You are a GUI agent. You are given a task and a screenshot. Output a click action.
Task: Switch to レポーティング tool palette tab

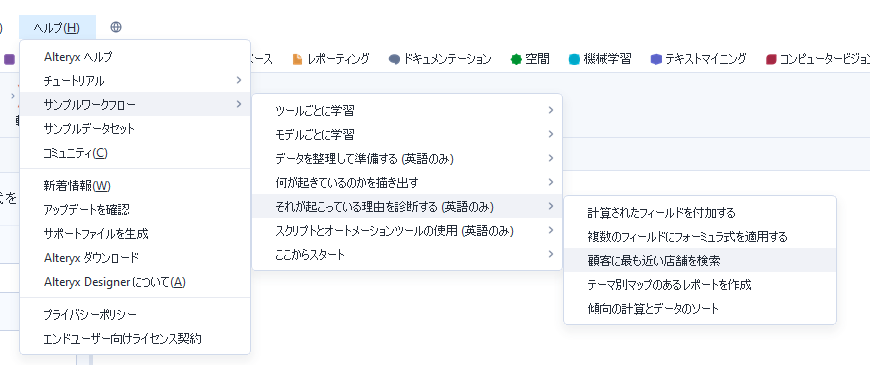coord(331,59)
